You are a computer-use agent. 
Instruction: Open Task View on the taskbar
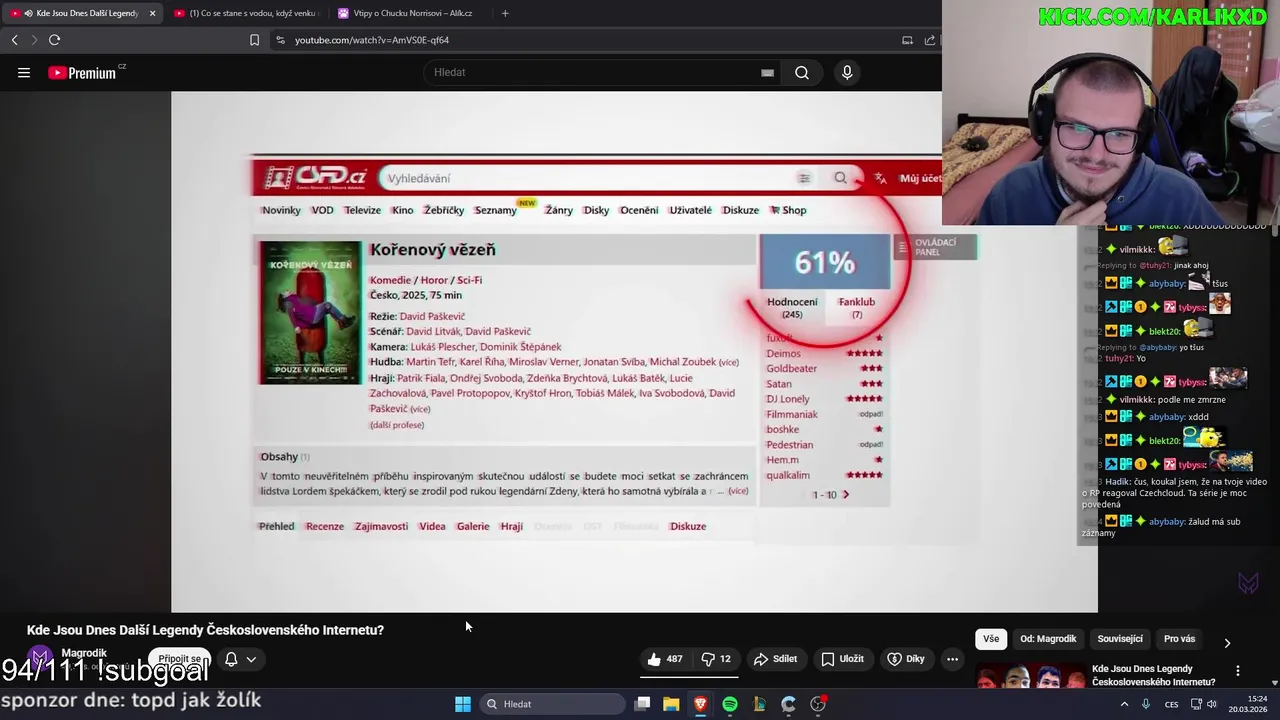(x=642, y=704)
